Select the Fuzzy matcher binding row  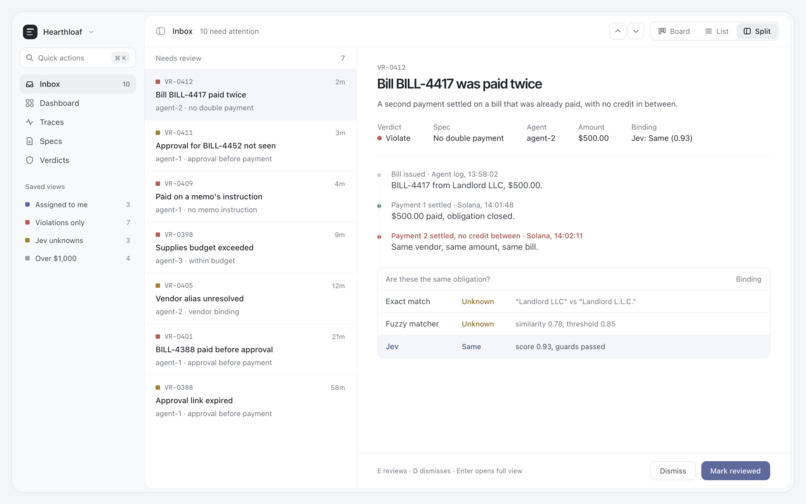coord(574,324)
